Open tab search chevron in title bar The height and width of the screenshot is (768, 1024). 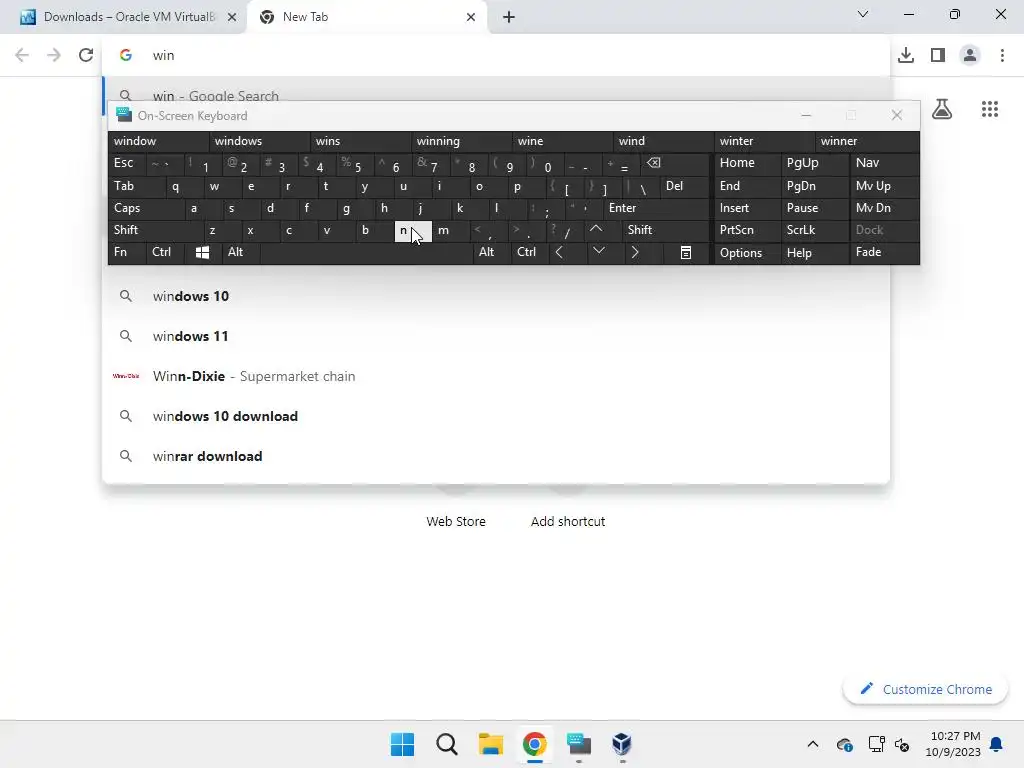click(863, 14)
